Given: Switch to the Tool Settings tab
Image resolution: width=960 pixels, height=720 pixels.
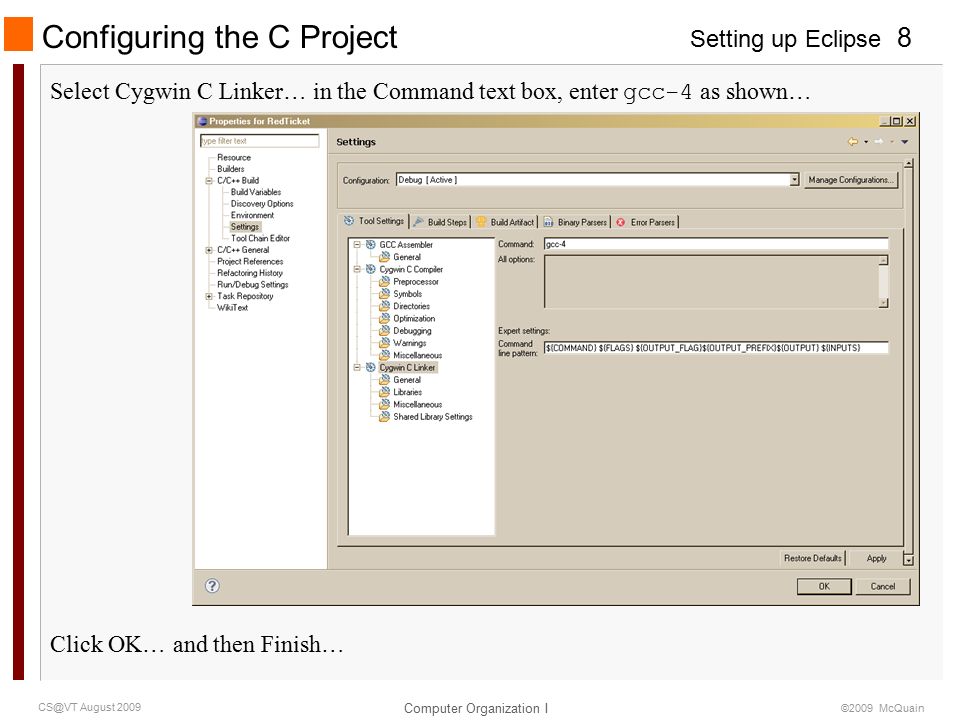Looking at the screenshot, I should click(x=374, y=221).
